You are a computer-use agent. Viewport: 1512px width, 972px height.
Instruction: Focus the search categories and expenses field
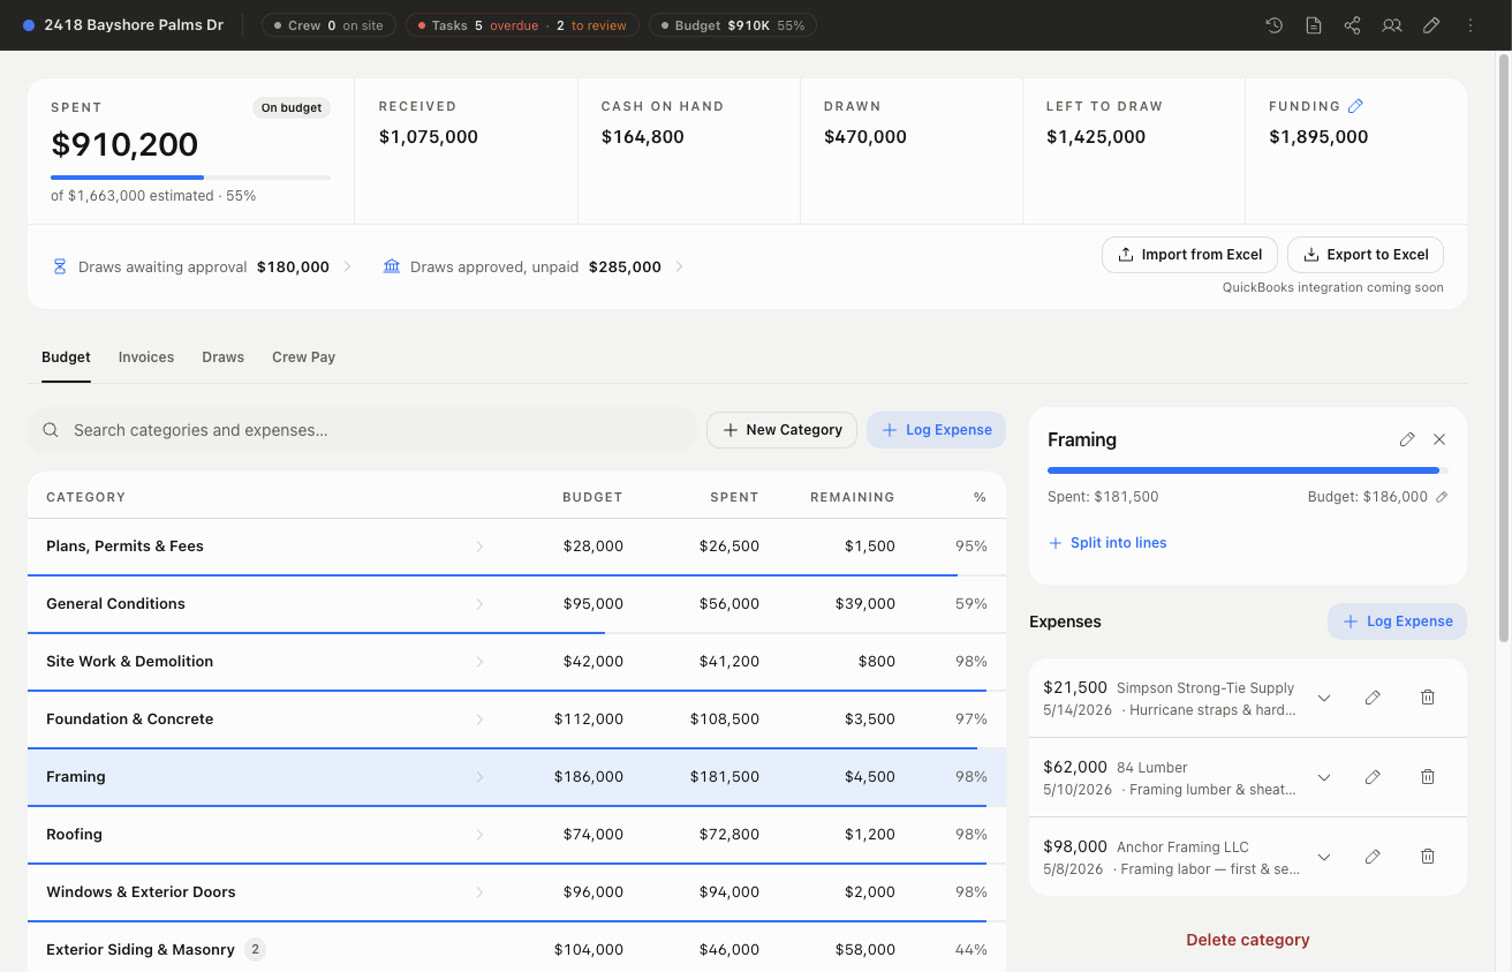point(362,430)
